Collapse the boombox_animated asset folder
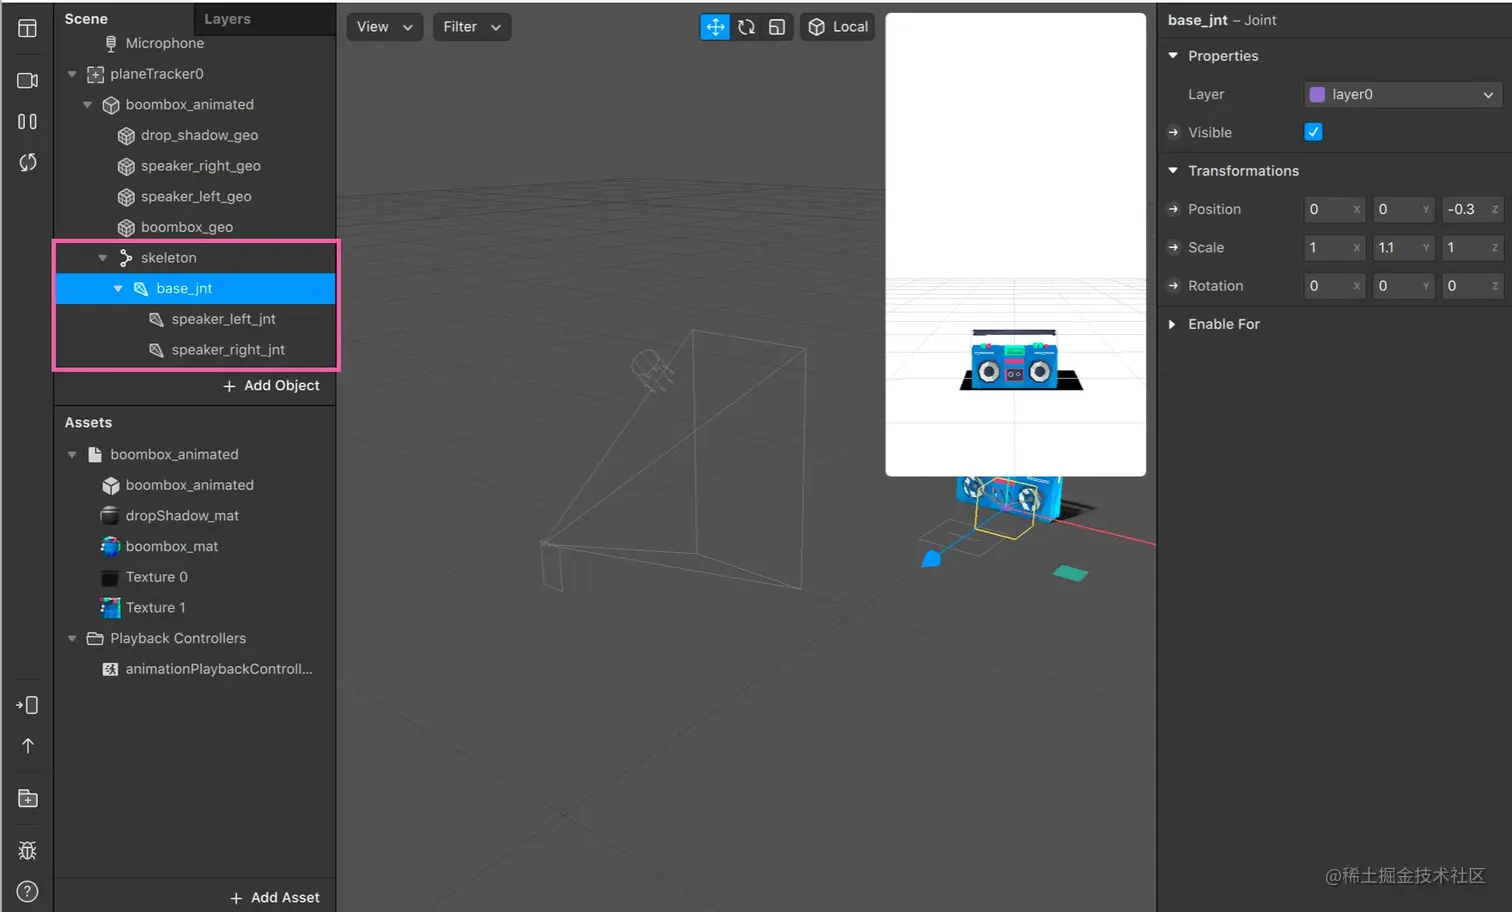The height and width of the screenshot is (912, 1512). 72,455
